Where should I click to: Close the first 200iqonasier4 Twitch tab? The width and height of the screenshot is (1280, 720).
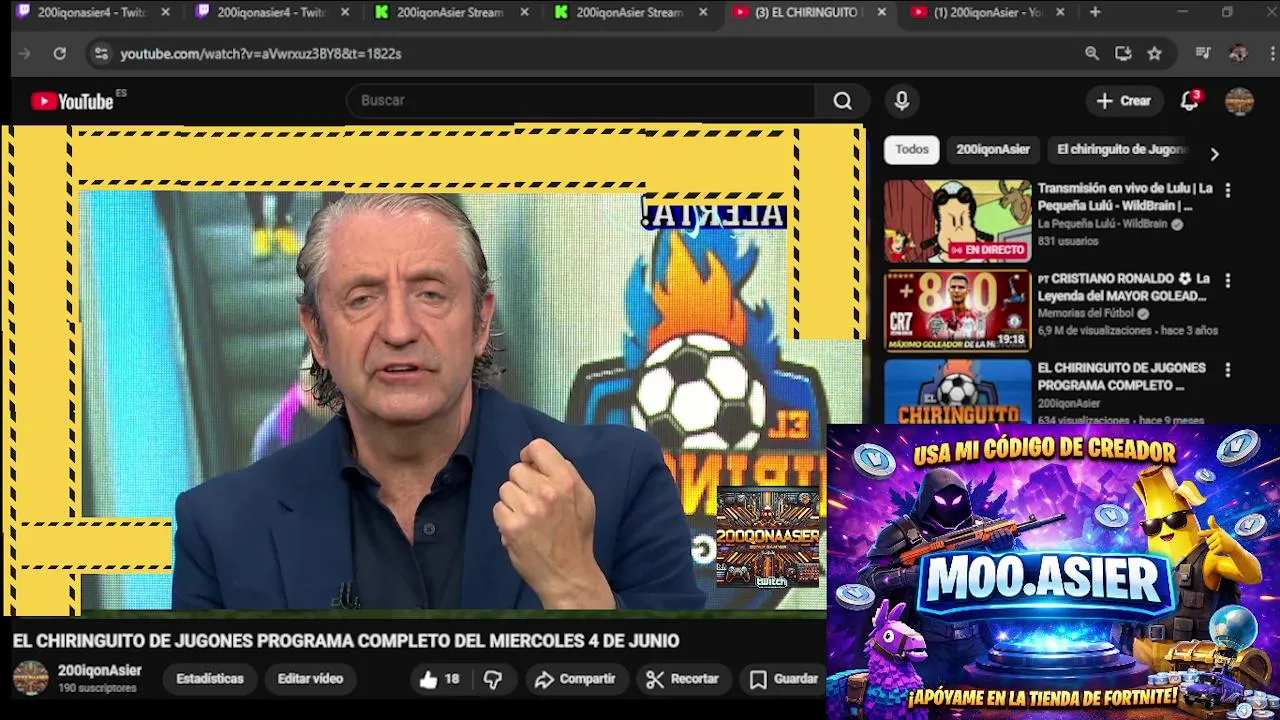[165, 12]
